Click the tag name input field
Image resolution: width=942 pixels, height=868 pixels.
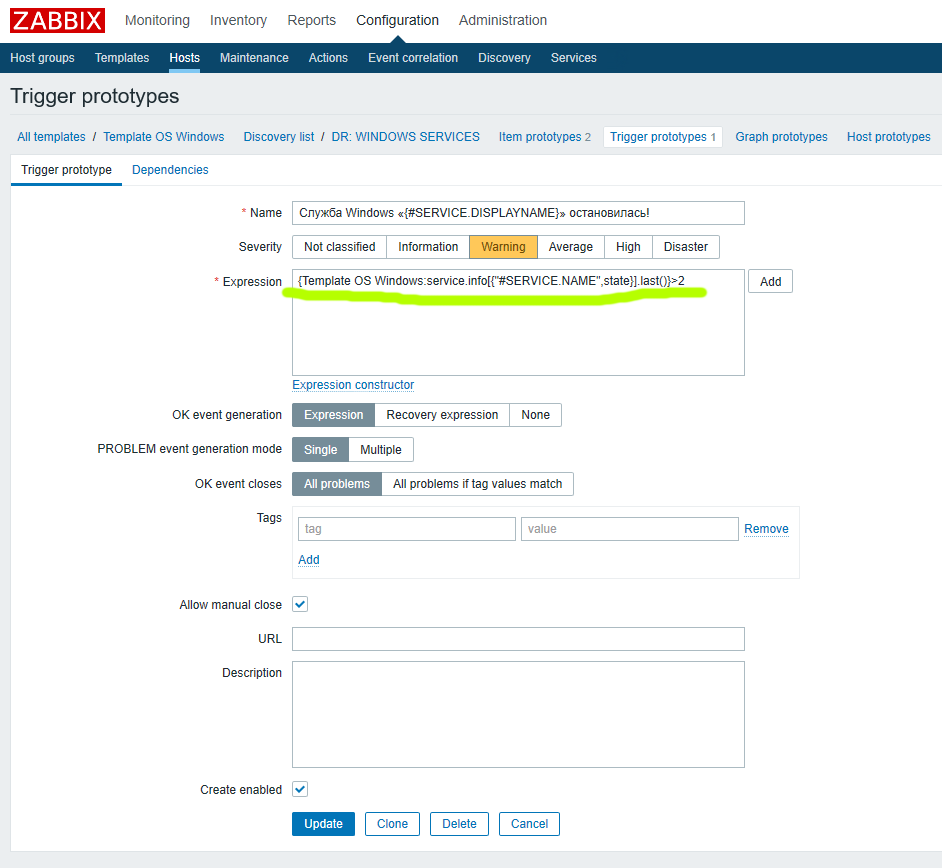click(407, 529)
